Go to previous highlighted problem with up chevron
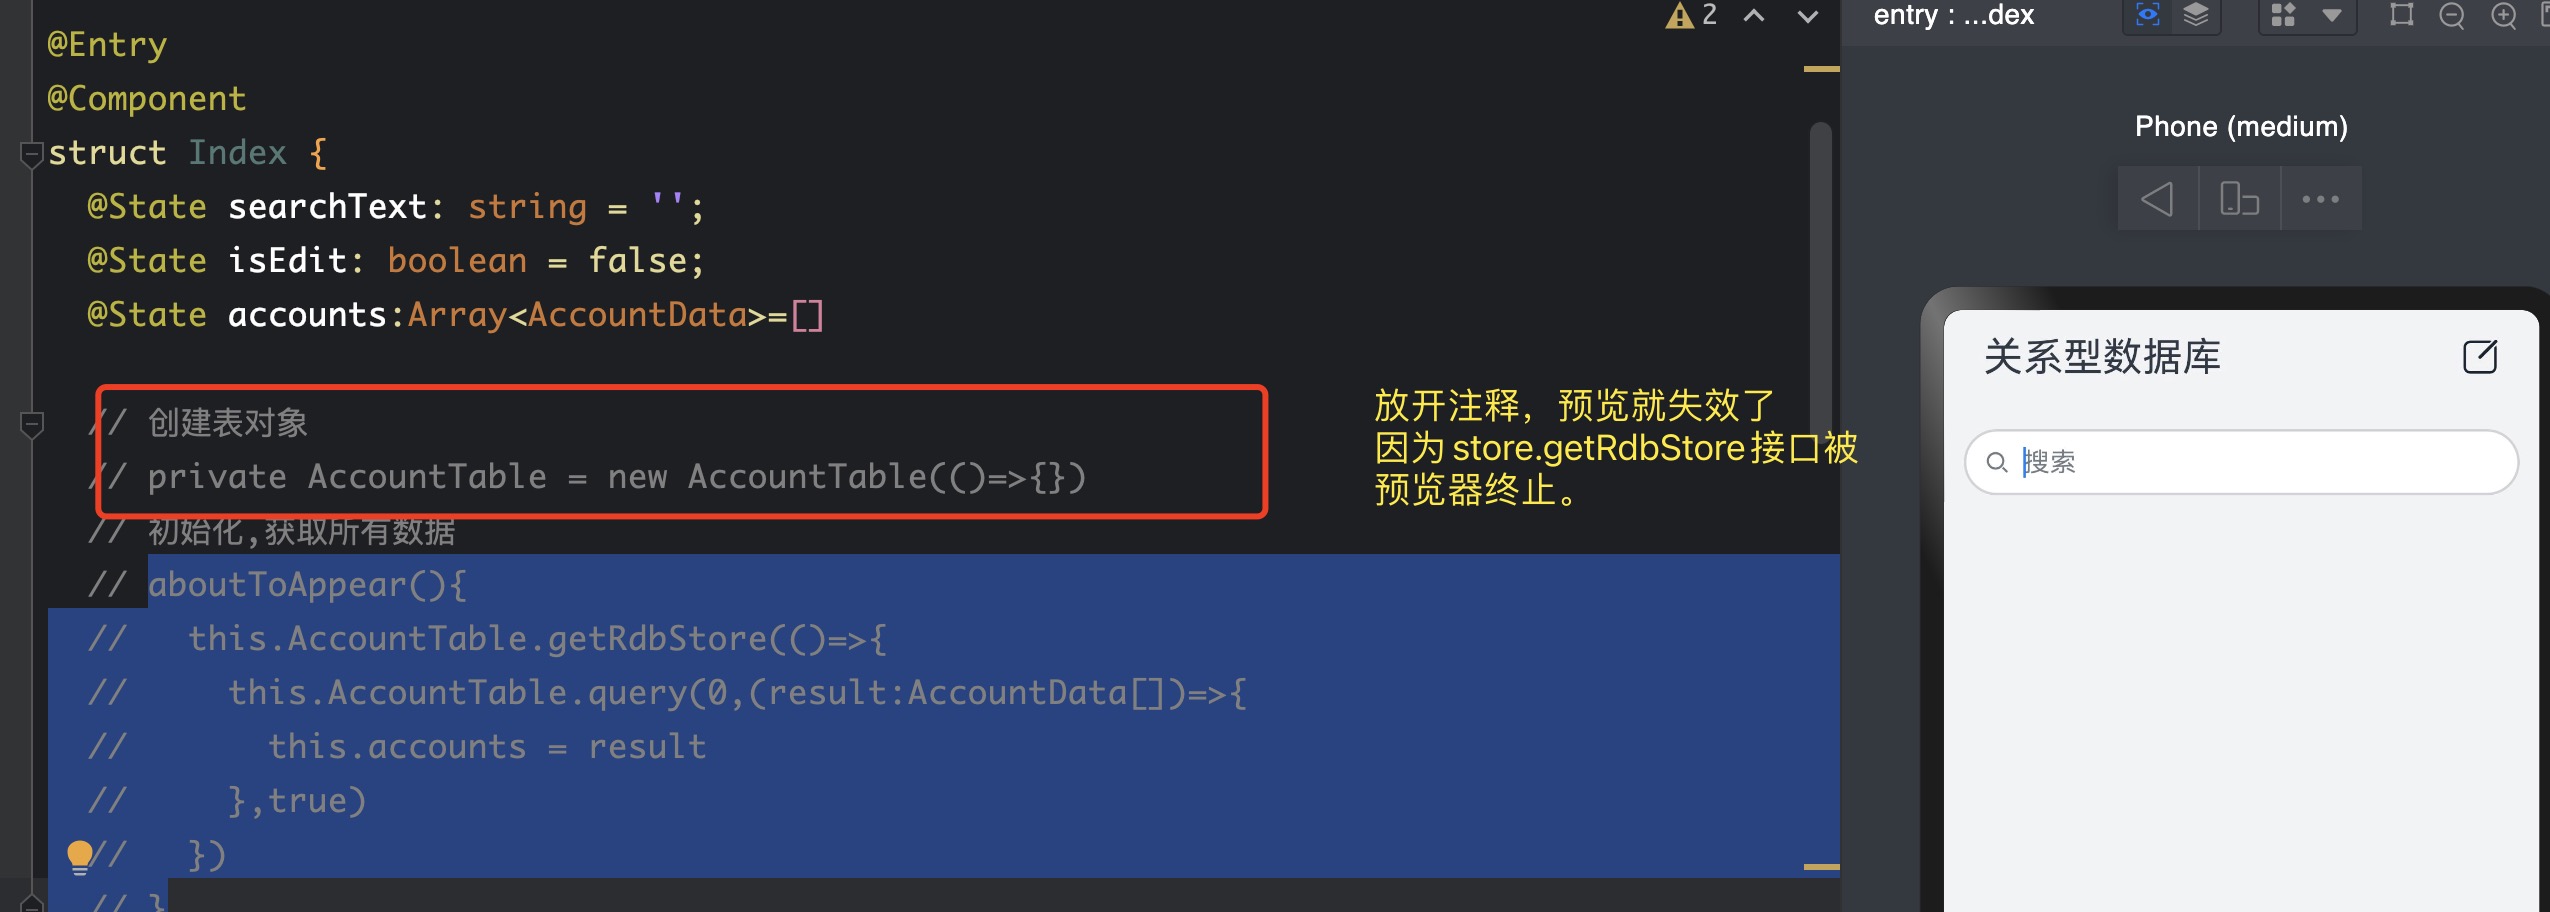This screenshot has height=912, width=2550. 1754,15
